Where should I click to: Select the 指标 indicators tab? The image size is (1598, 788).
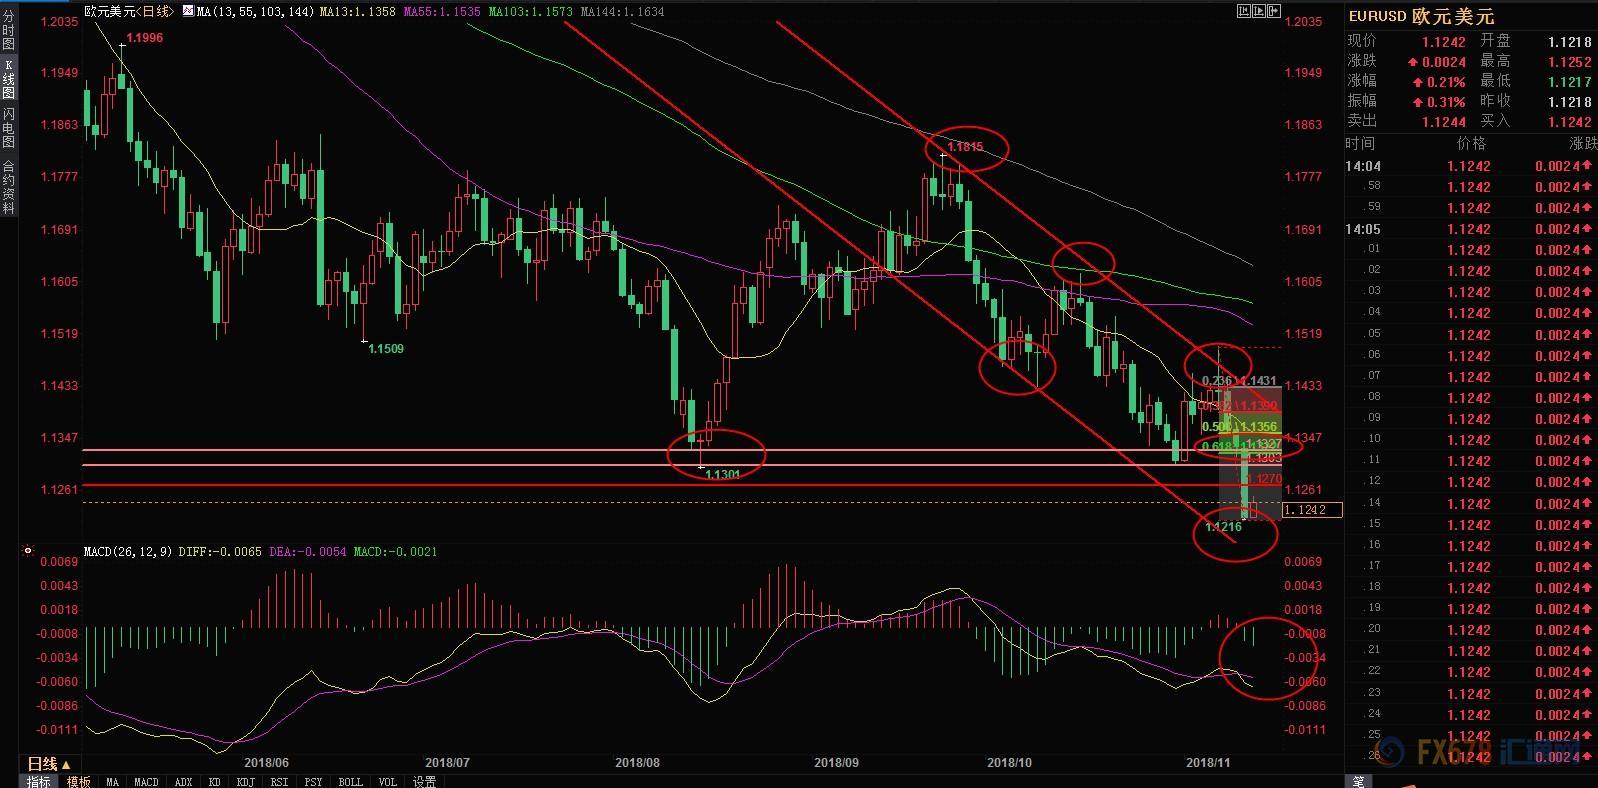pos(39,781)
